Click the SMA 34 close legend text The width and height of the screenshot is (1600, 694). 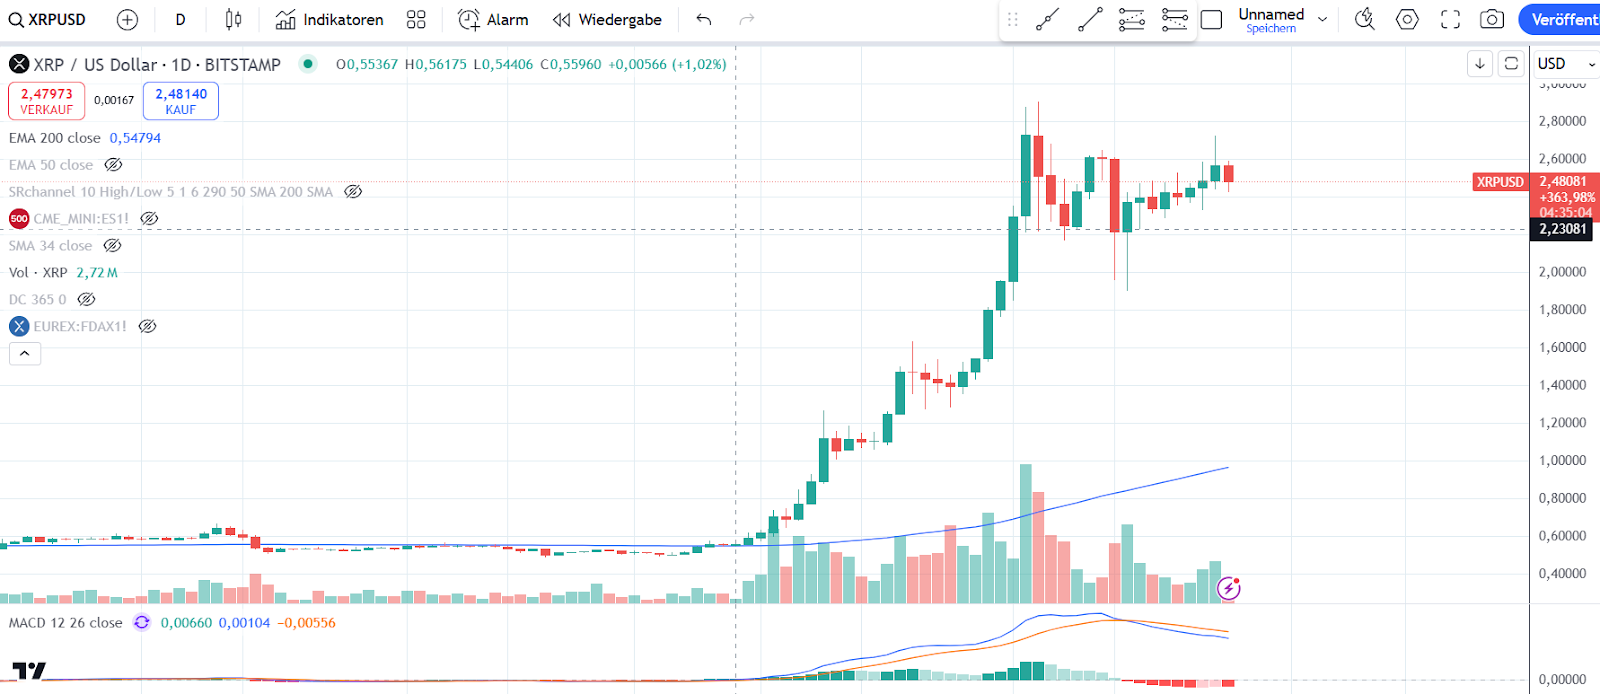50,245
